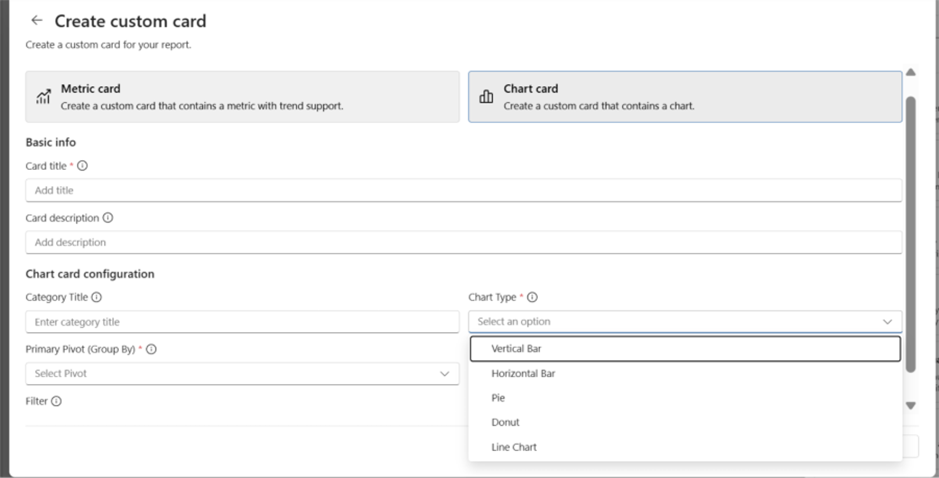The height and width of the screenshot is (478, 939).
Task: Choose Vertical Bar from chart types
Action: coord(684,349)
